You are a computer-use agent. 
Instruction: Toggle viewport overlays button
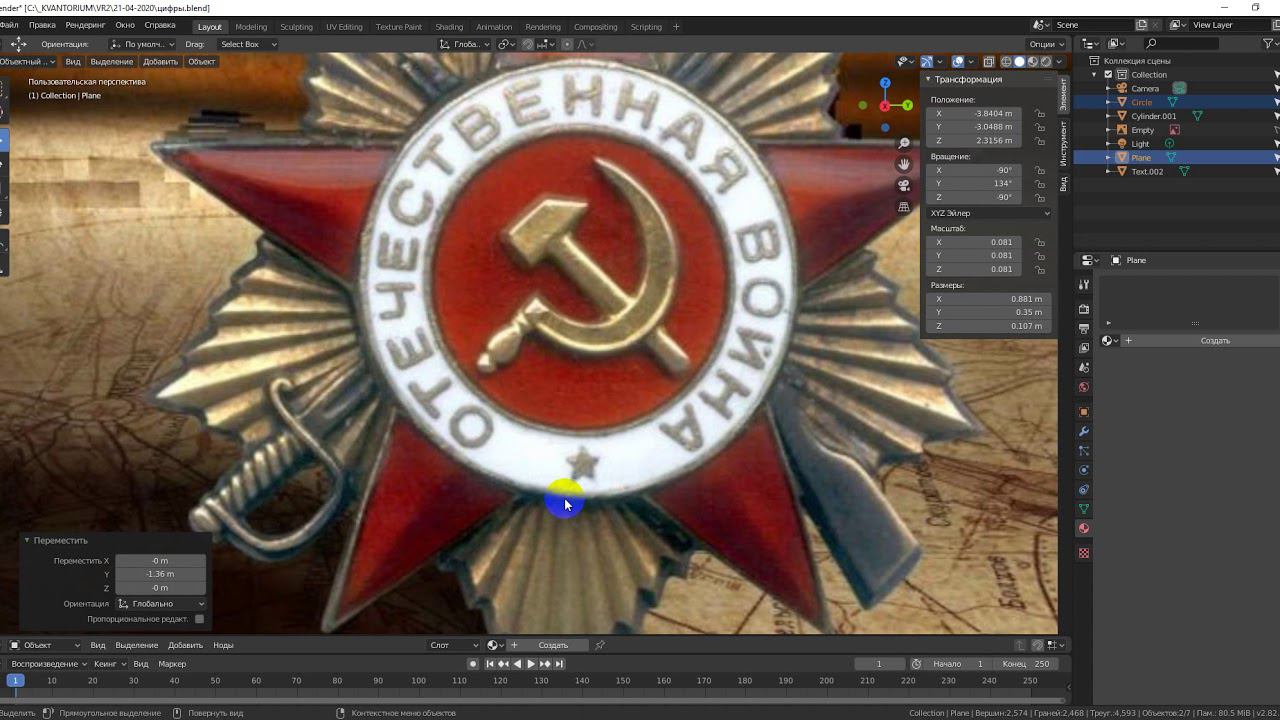tap(957, 62)
